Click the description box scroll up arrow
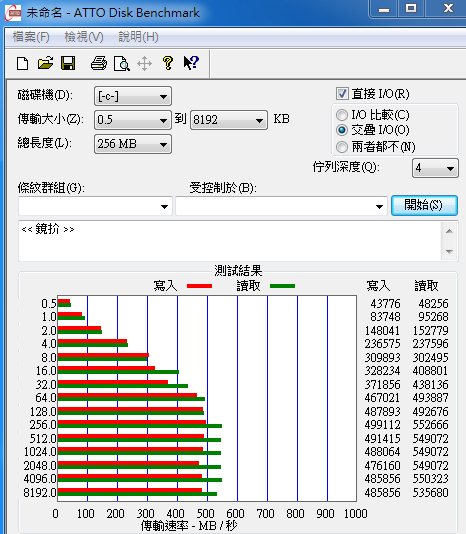Screen dimensions: 466x534 click(449, 231)
